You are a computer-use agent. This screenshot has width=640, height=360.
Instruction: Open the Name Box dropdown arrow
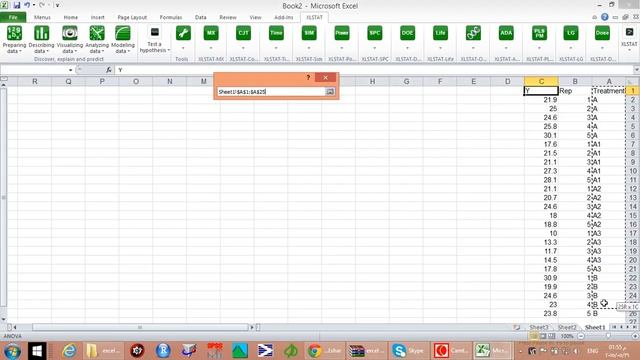point(71,70)
